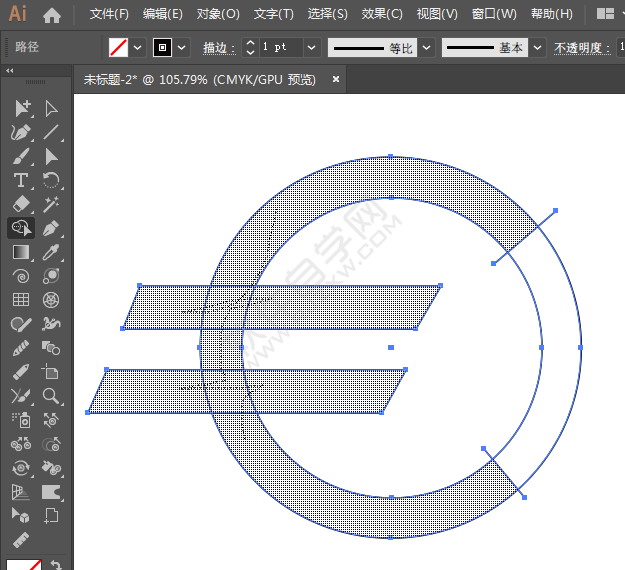Activate the Shape Builder tool
This screenshot has height=570, width=625.
point(20,228)
